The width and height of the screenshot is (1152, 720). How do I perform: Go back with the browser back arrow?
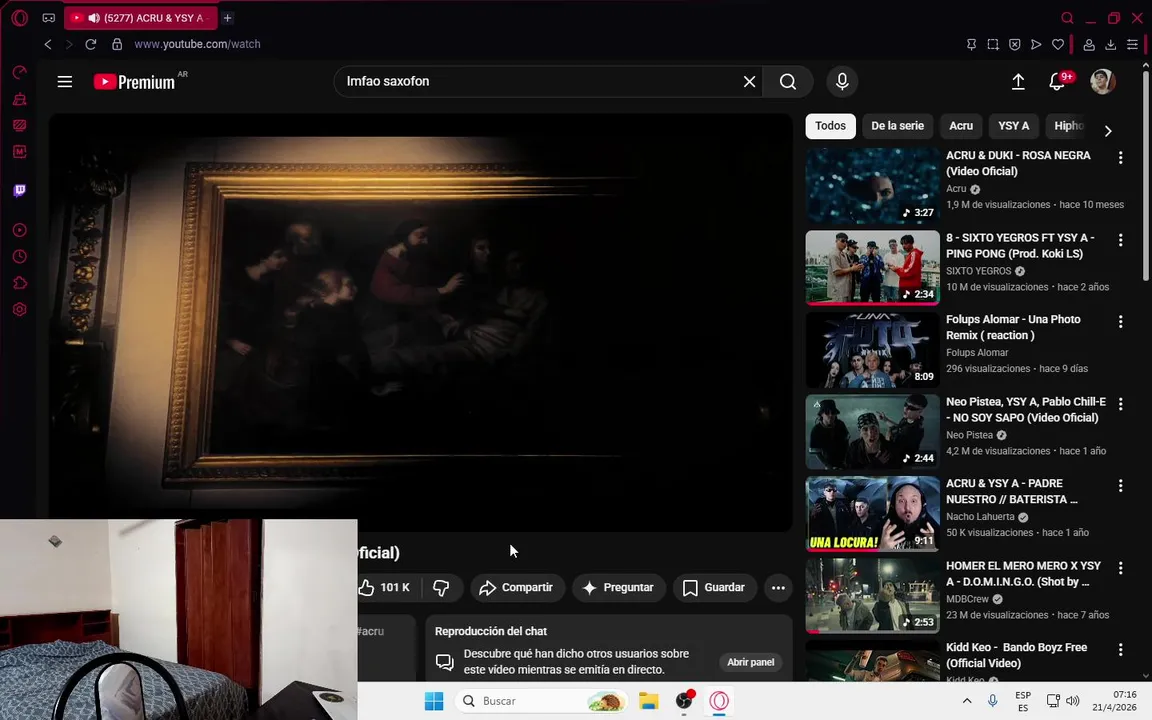pyautogui.click(x=48, y=44)
